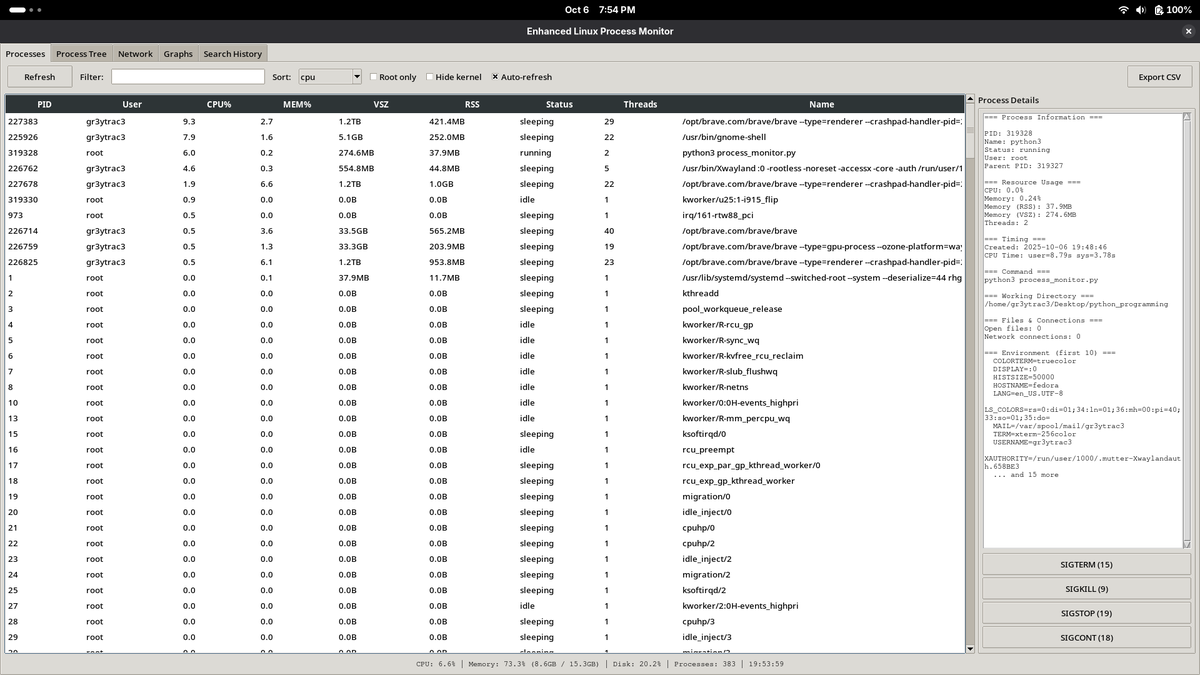The image size is (1200, 675).
Task: Click the process list vertical scrollbar thumb
Action: click(969, 131)
